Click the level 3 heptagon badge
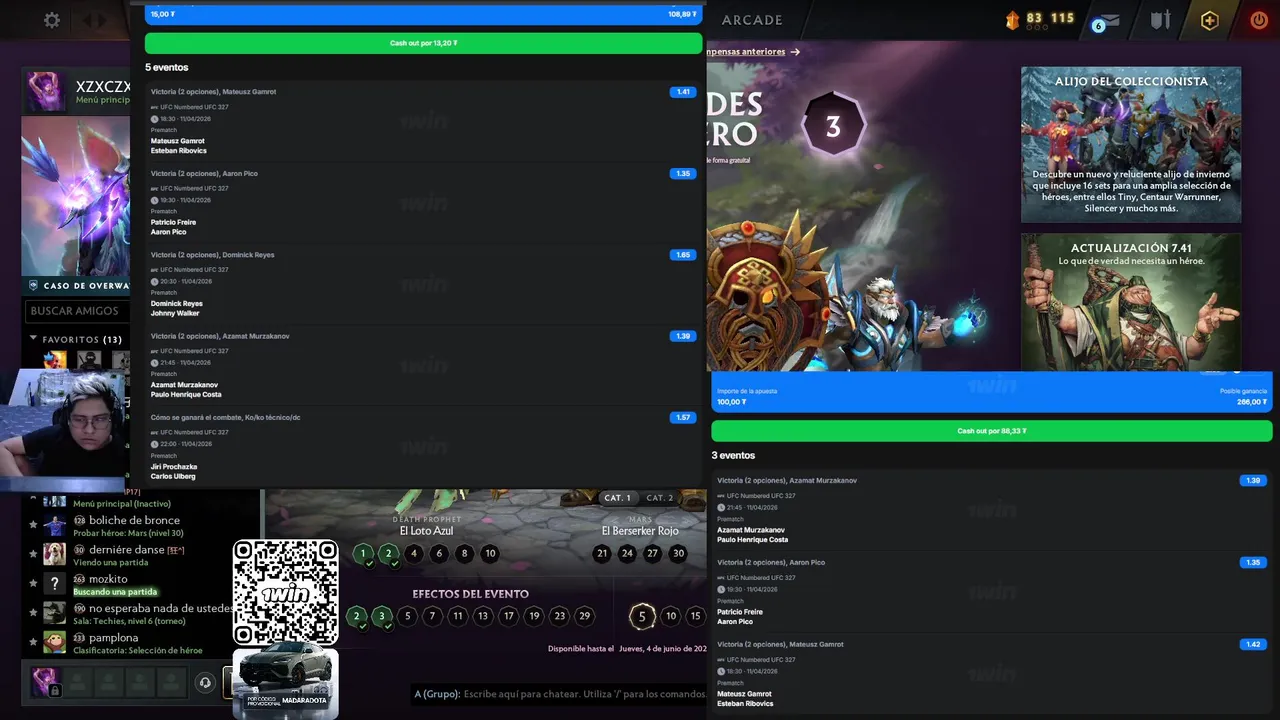The height and width of the screenshot is (720, 1280). pyautogui.click(x=833, y=126)
